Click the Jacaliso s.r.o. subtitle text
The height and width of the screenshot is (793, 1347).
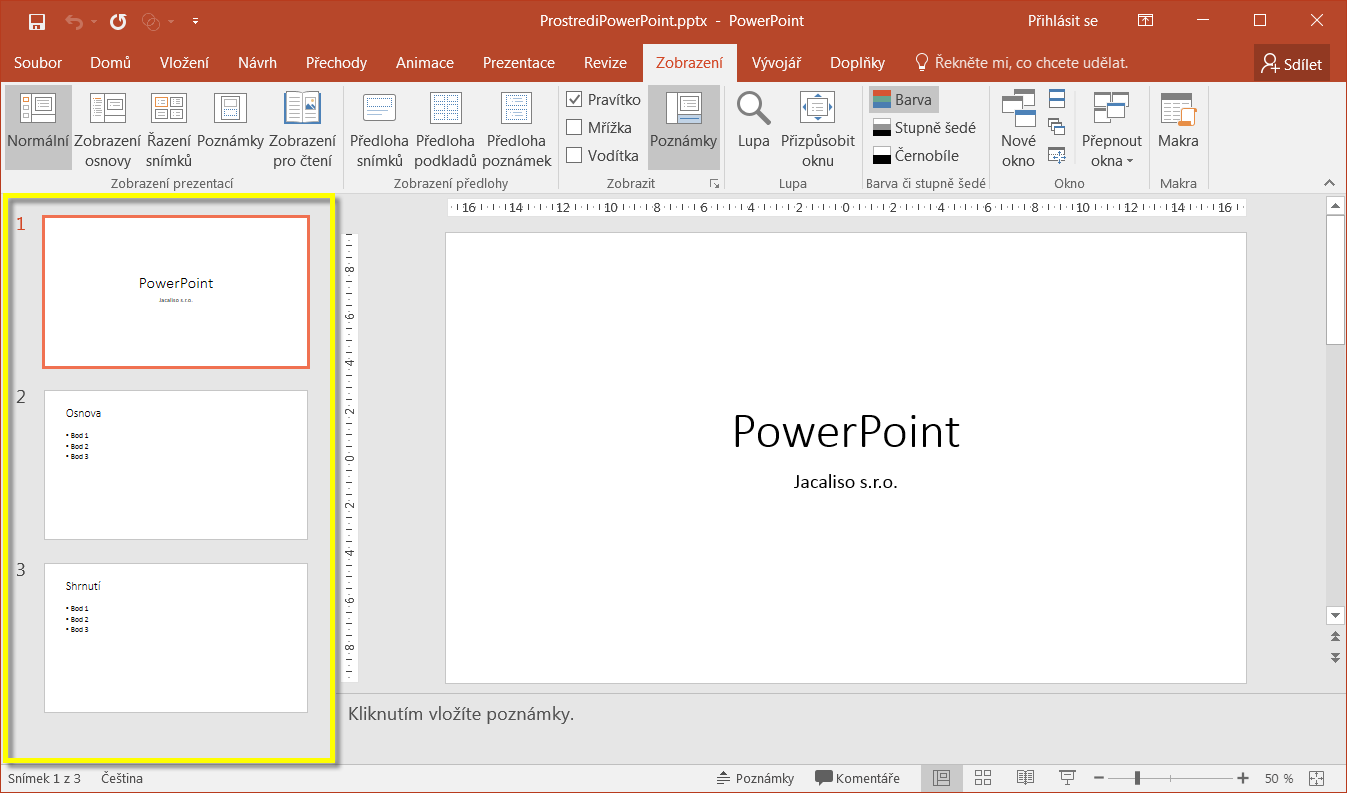[846, 482]
